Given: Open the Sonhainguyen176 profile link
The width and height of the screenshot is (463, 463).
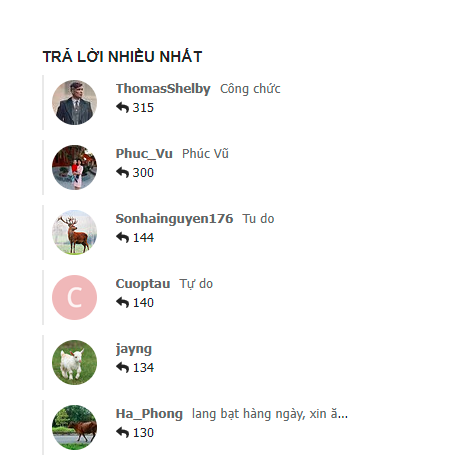Looking at the screenshot, I should click(x=174, y=219).
